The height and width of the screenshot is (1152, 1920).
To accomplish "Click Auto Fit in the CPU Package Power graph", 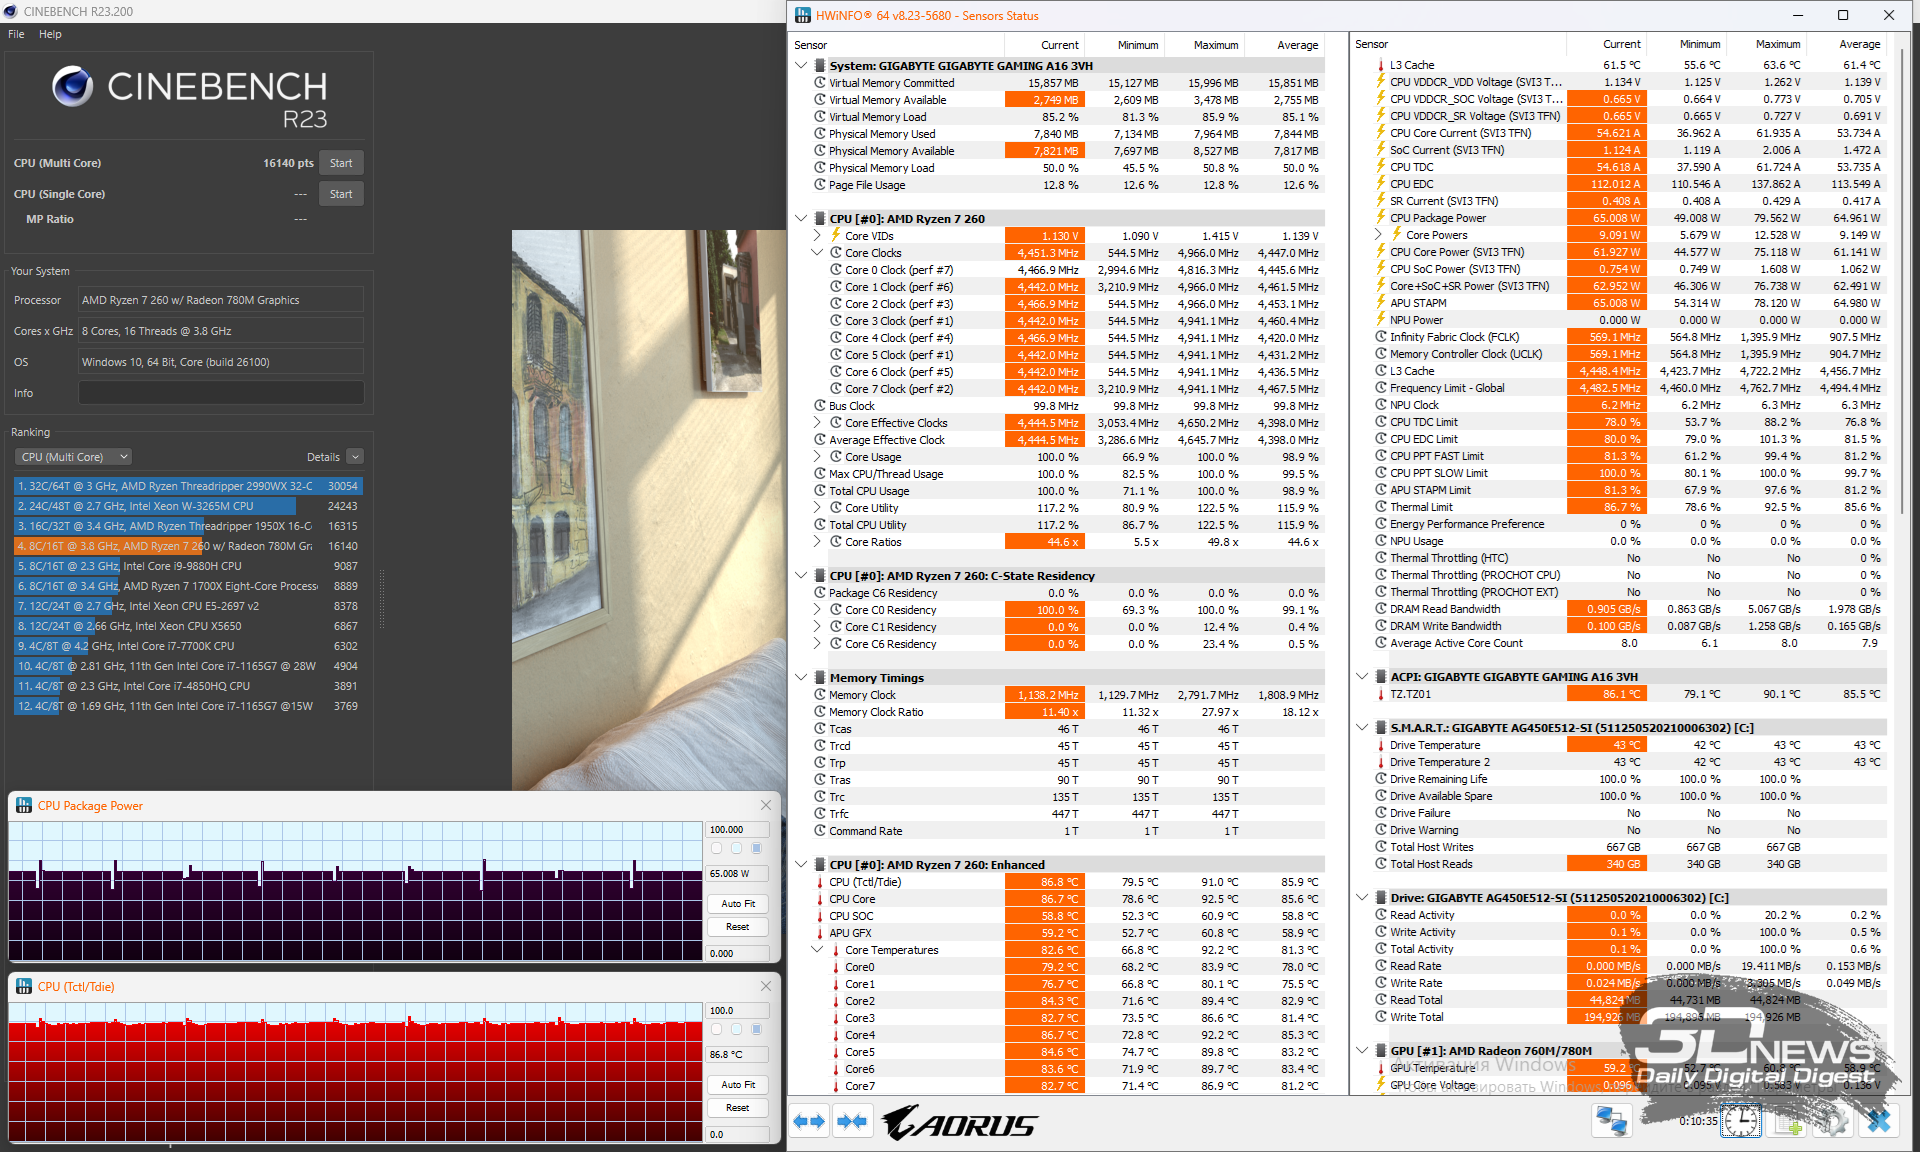I will click(738, 903).
